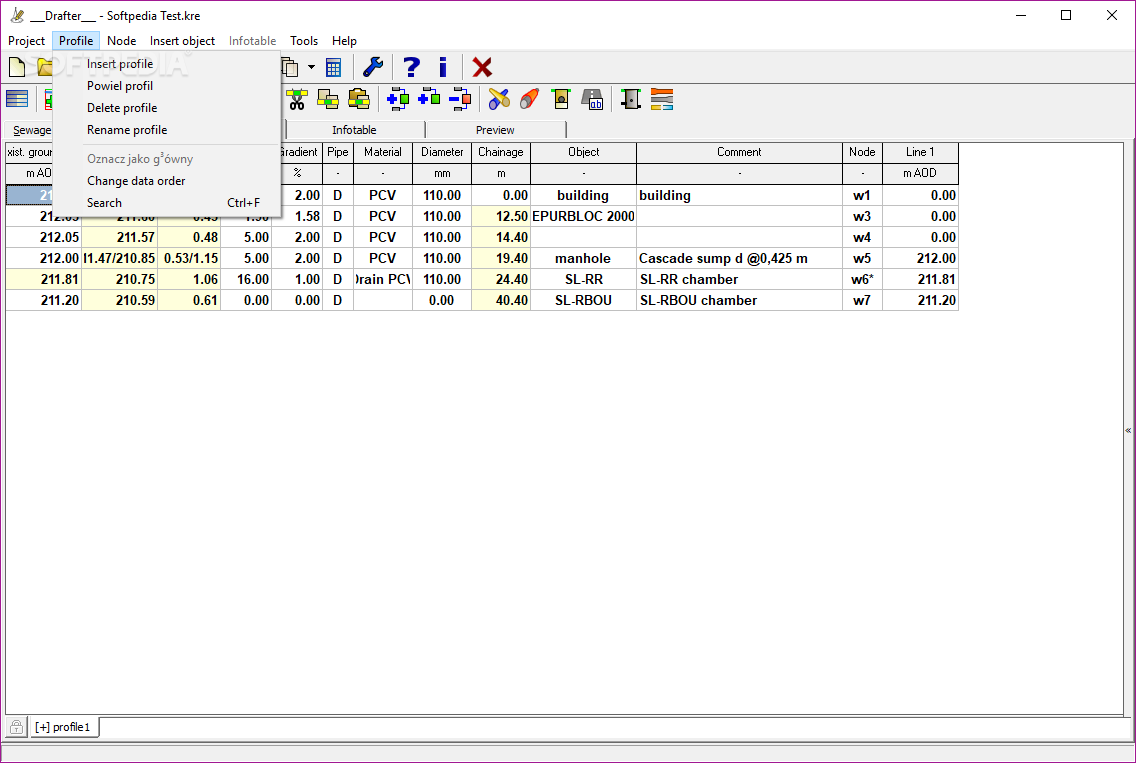Click the red X exit icon
The width and height of the screenshot is (1136, 763).
[482, 67]
